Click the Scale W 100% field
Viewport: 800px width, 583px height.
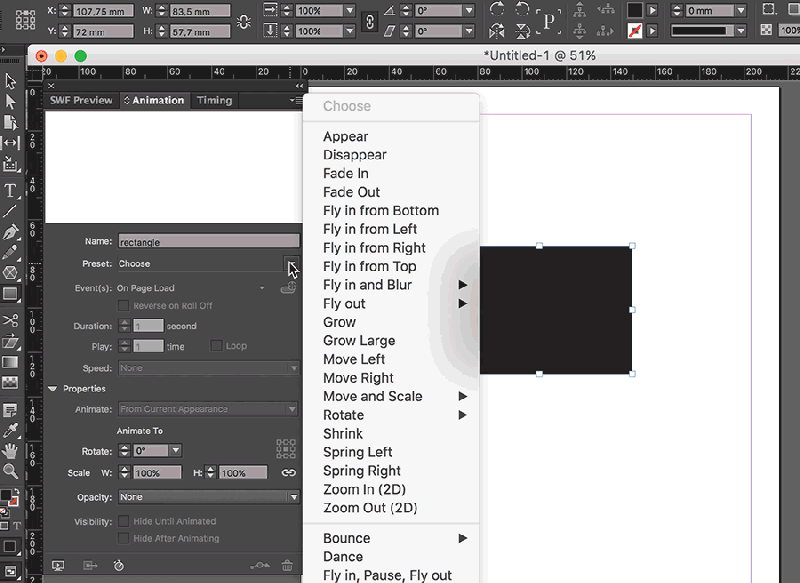(157, 473)
